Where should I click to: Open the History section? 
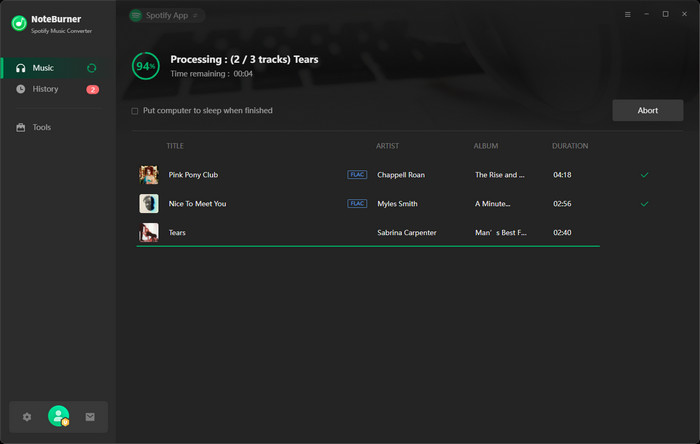click(45, 89)
